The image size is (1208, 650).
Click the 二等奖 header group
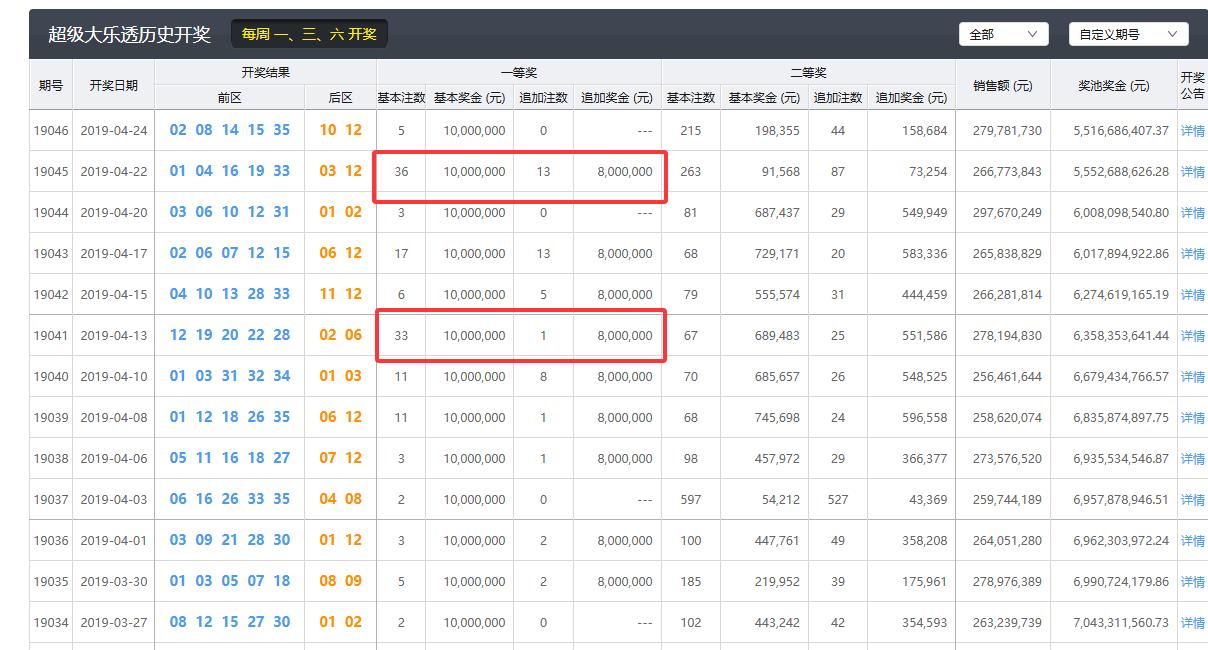(x=809, y=72)
